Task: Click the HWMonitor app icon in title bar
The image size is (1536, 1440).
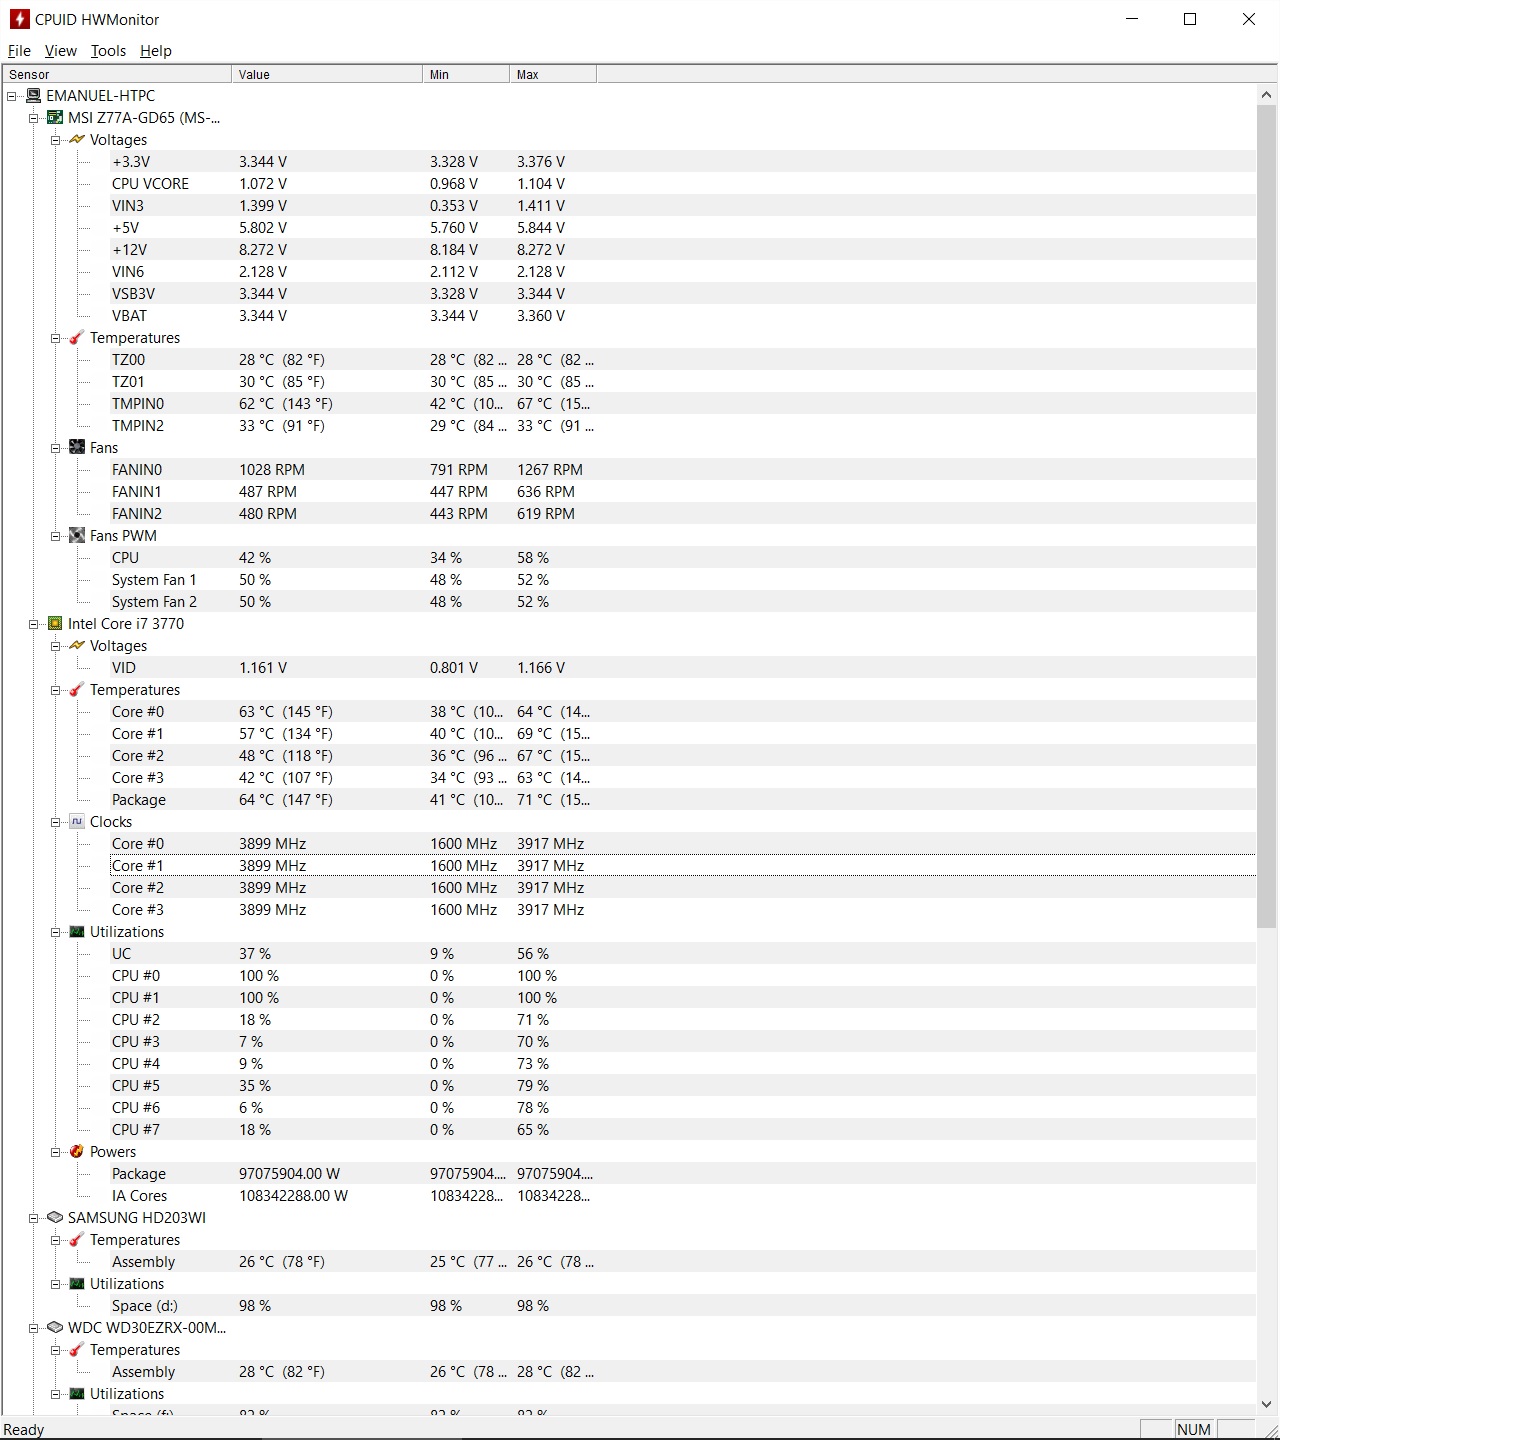Action: [19, 19]
